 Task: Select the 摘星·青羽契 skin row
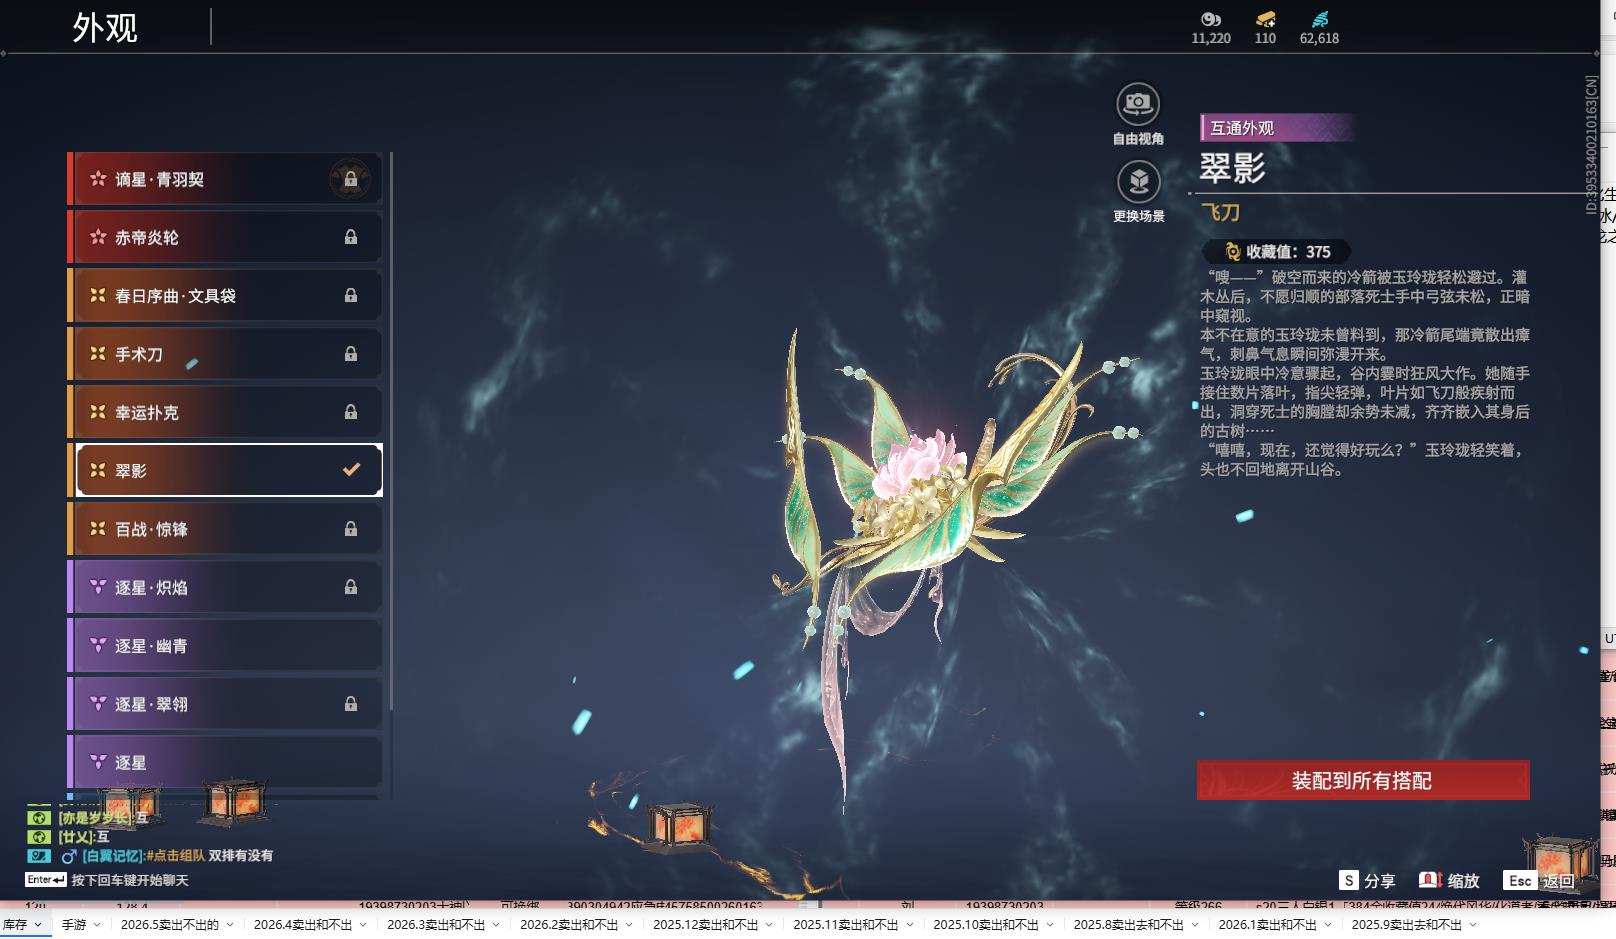coord(225,179)
